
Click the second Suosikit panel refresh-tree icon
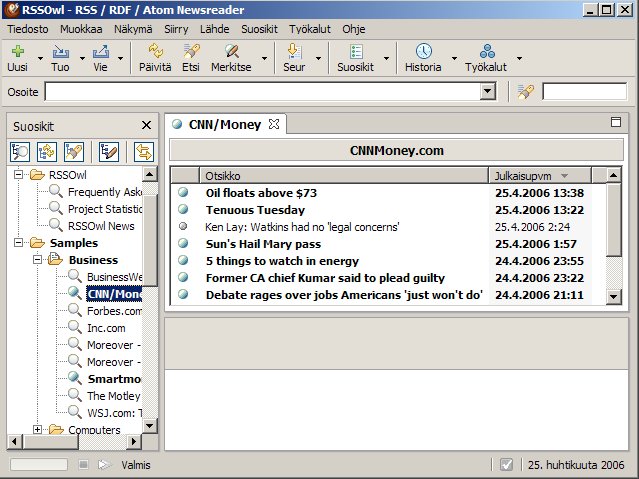coord(46,152)
